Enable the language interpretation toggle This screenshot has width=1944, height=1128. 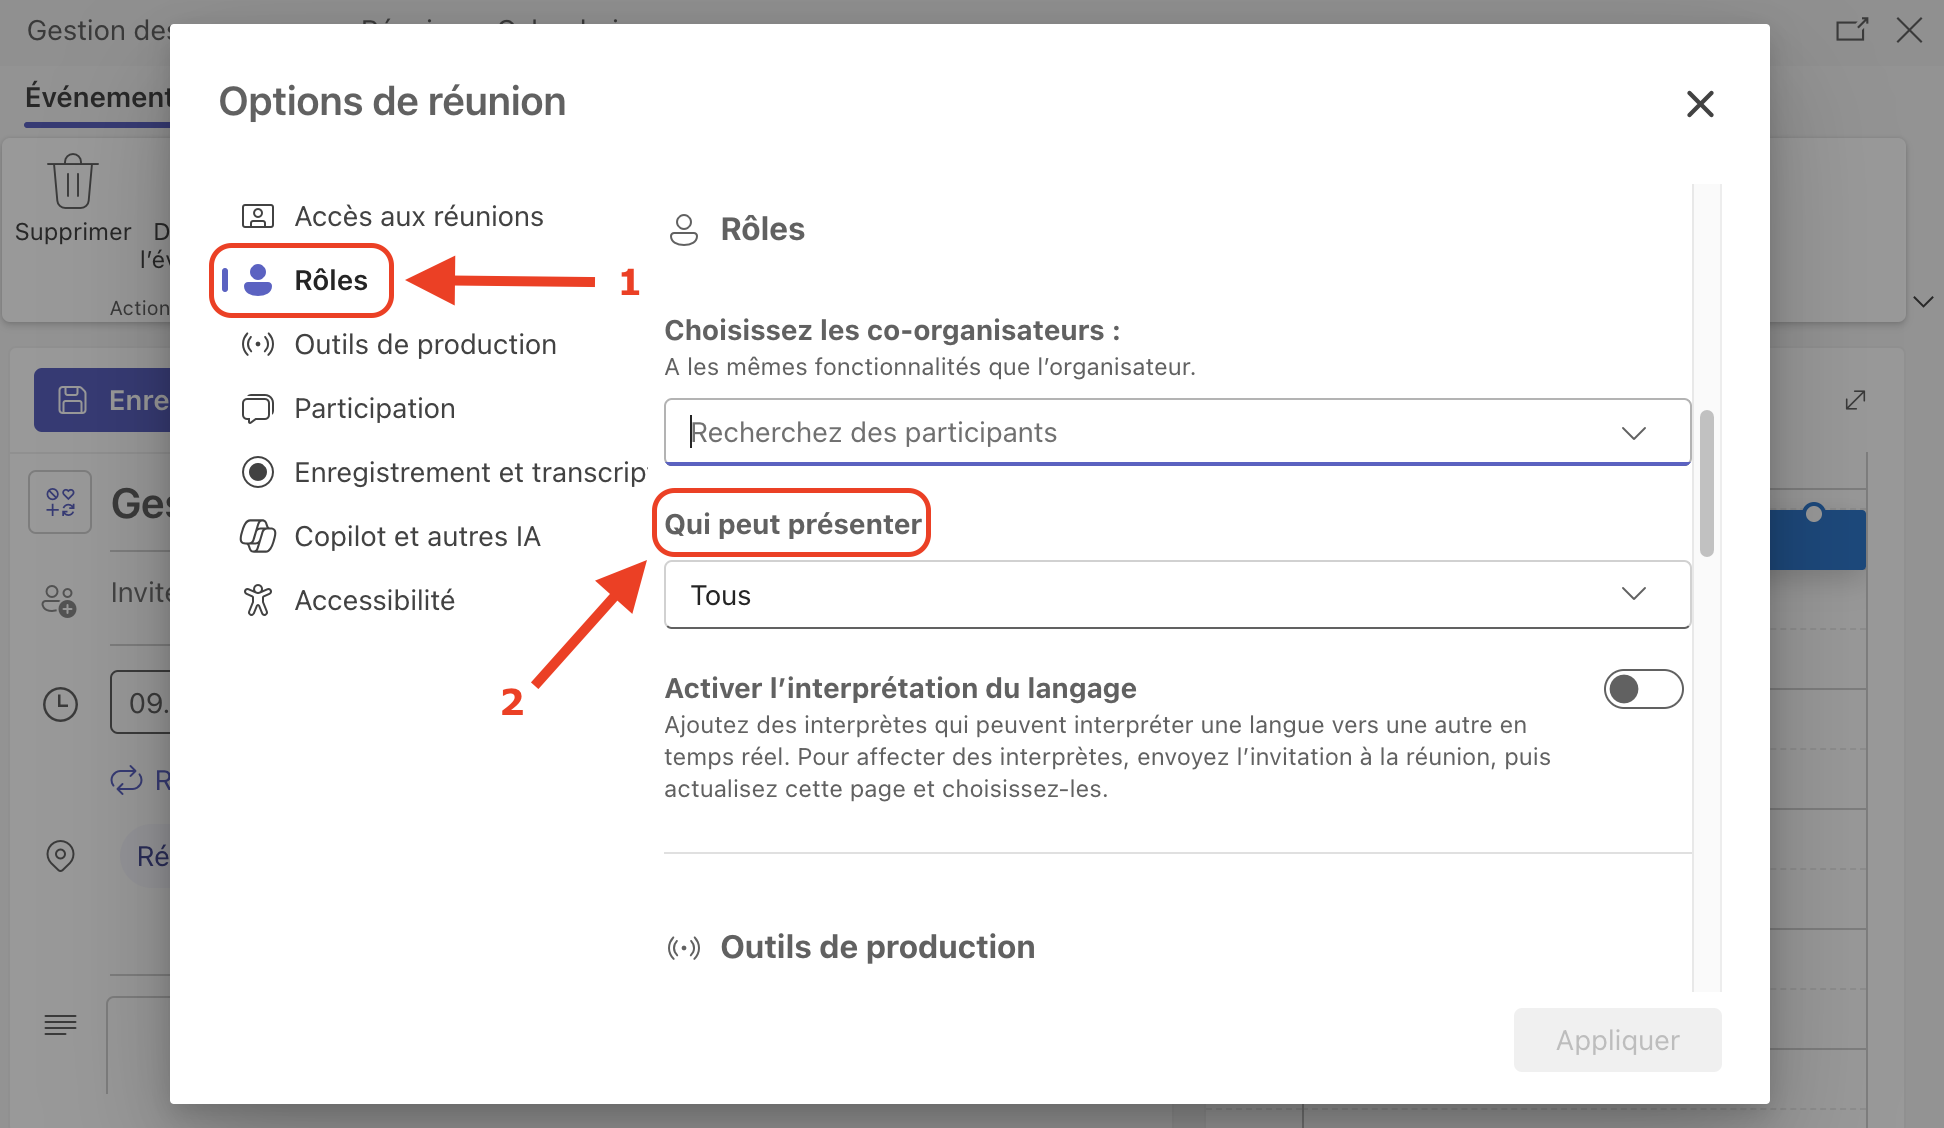tap(1643, 689)
